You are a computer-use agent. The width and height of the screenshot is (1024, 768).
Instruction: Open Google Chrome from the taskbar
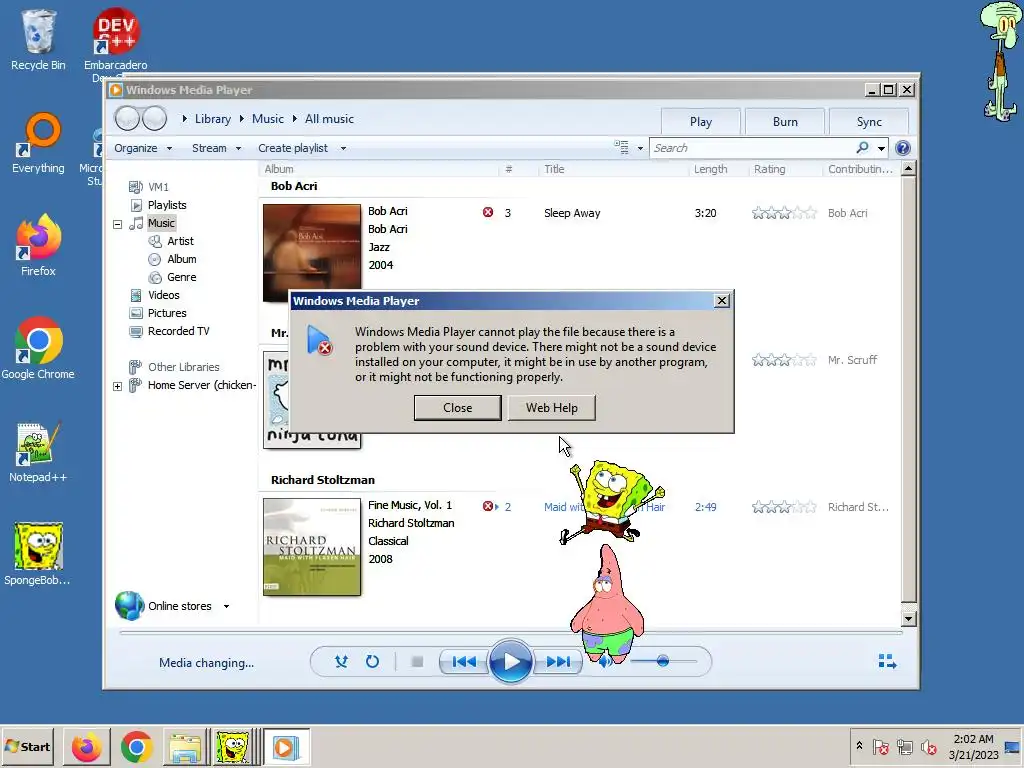click(x=136, y=747)
